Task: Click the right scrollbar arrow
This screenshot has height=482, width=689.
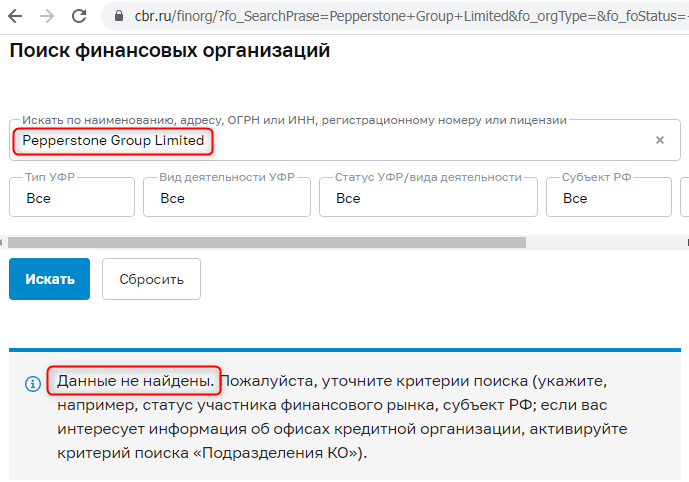Action: click(687, 242)
